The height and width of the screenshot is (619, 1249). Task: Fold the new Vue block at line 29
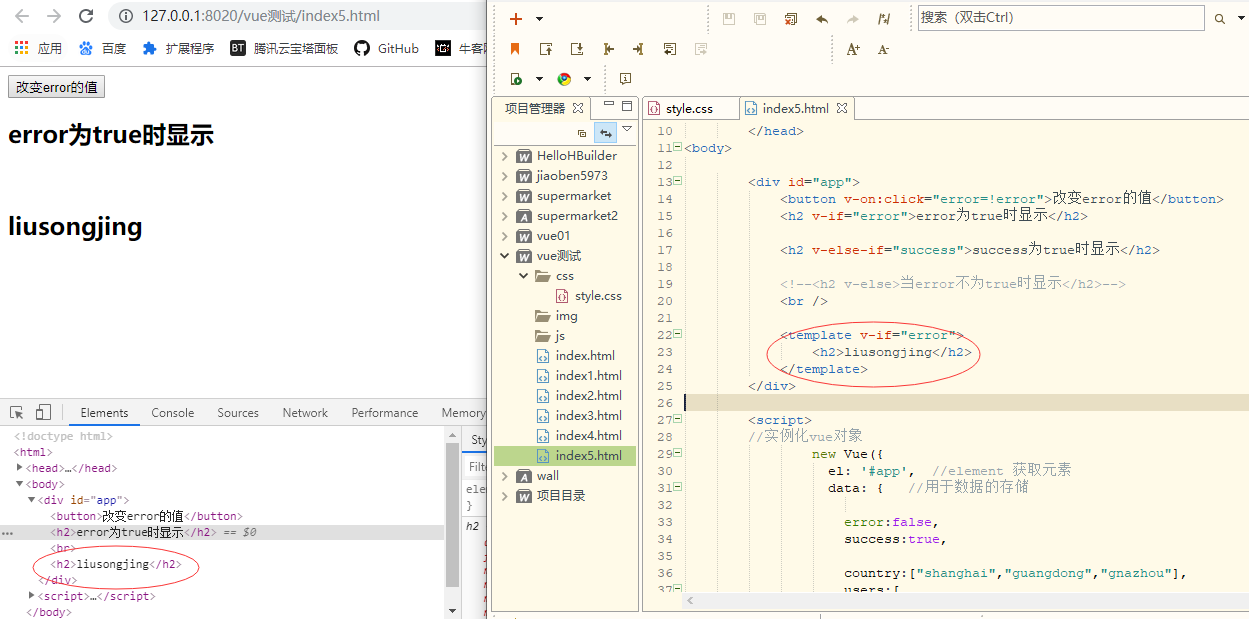677,453
